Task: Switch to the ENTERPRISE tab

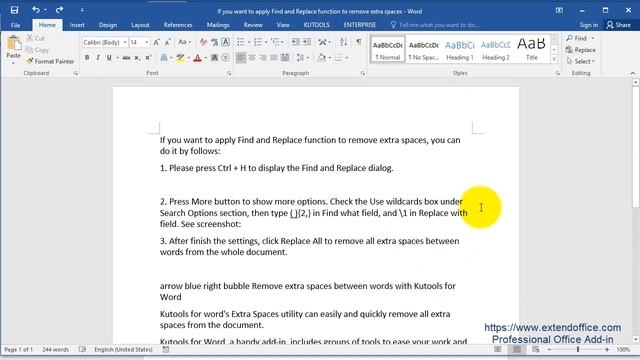Action: 360,25
